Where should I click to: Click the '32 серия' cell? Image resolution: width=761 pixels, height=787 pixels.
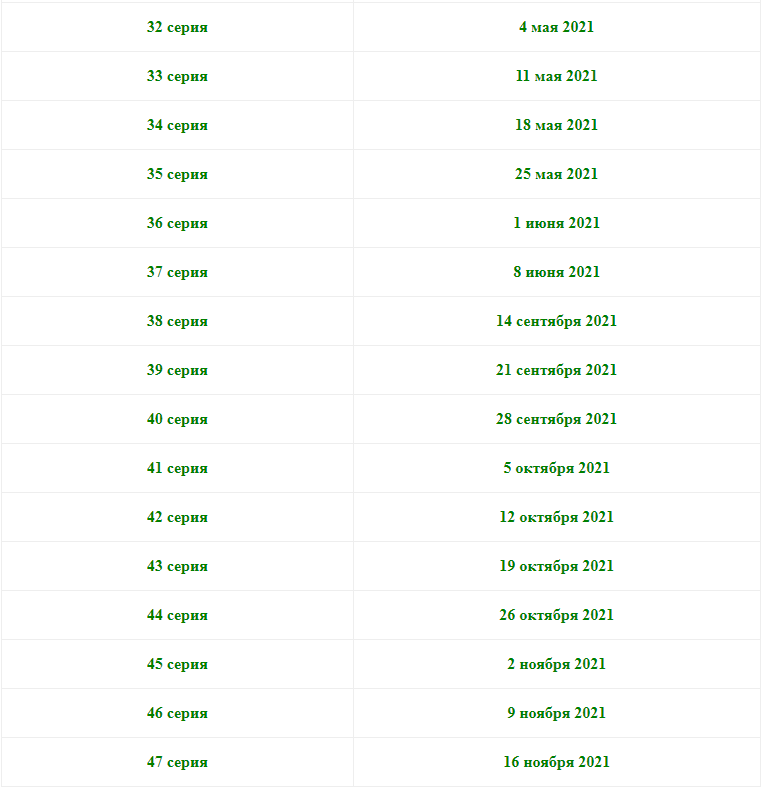click(x=177, y=27)
